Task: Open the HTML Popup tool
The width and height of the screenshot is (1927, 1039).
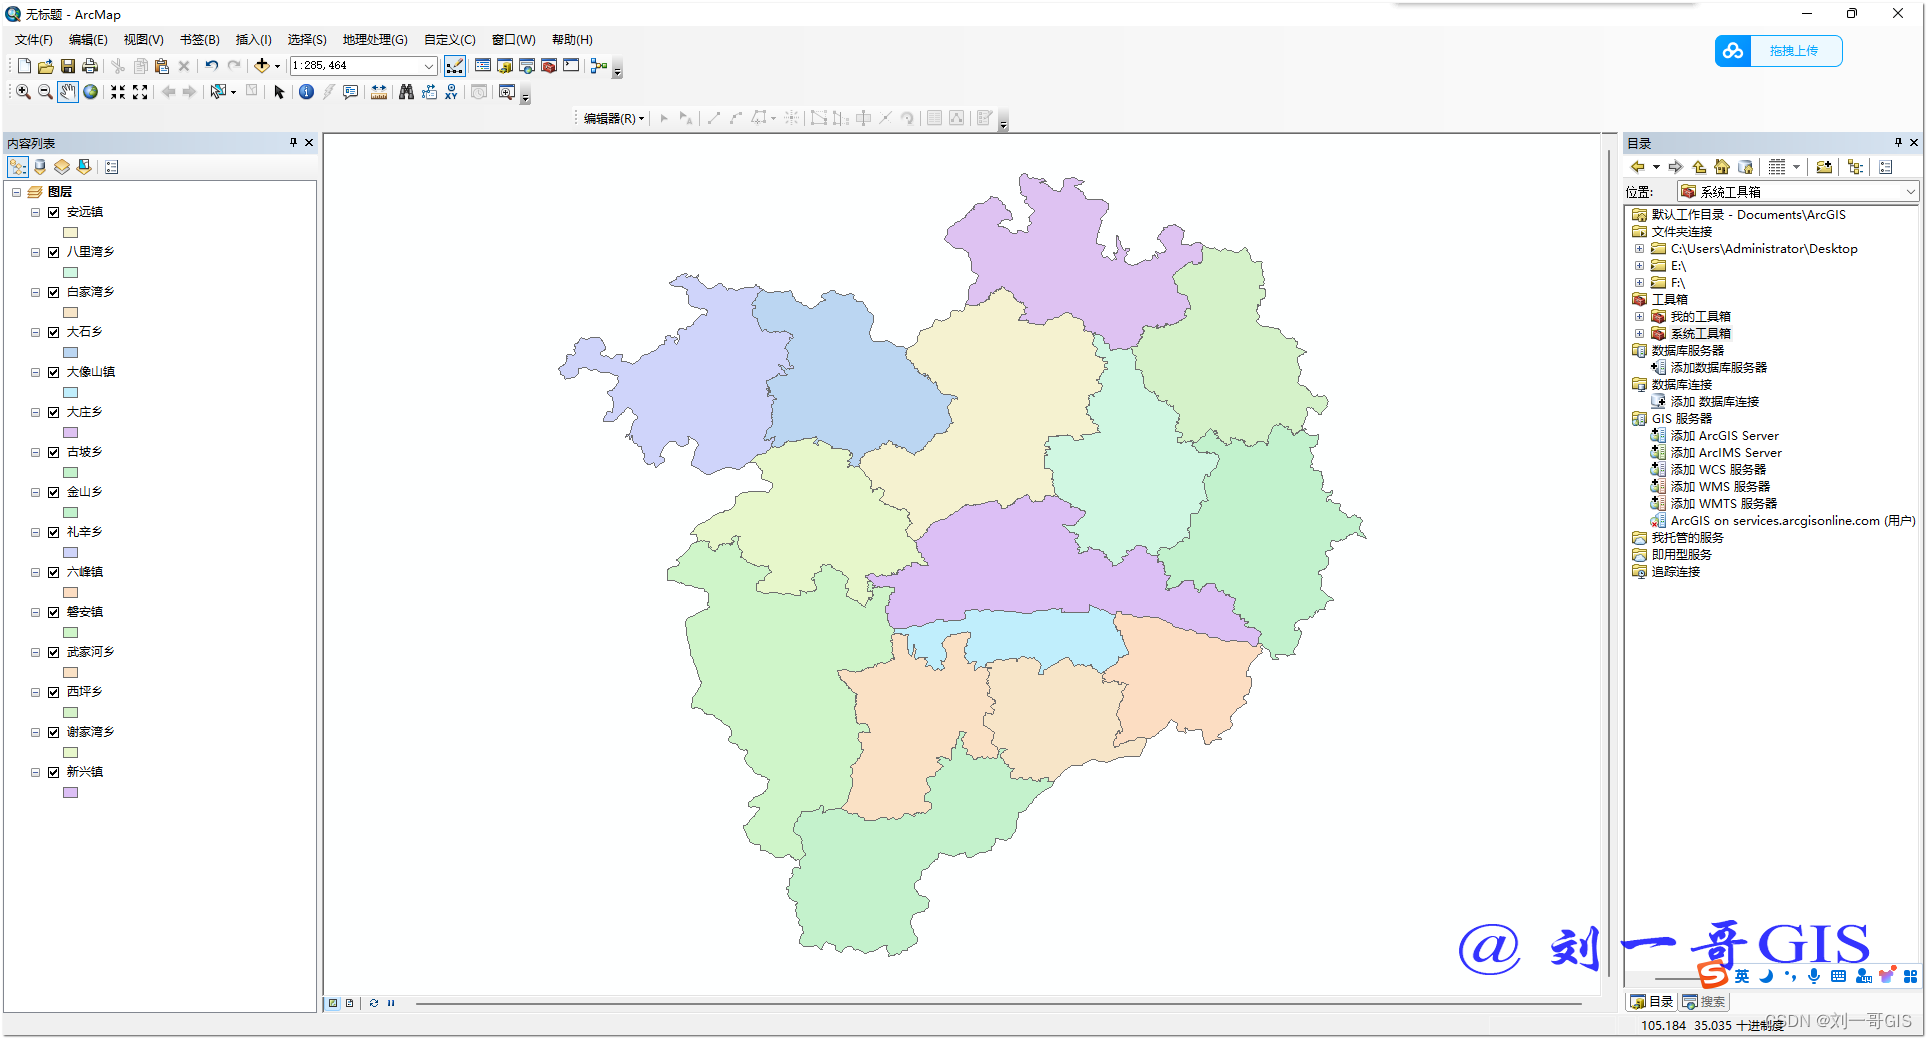Action: pyautogui.click(x=351, y=92)
